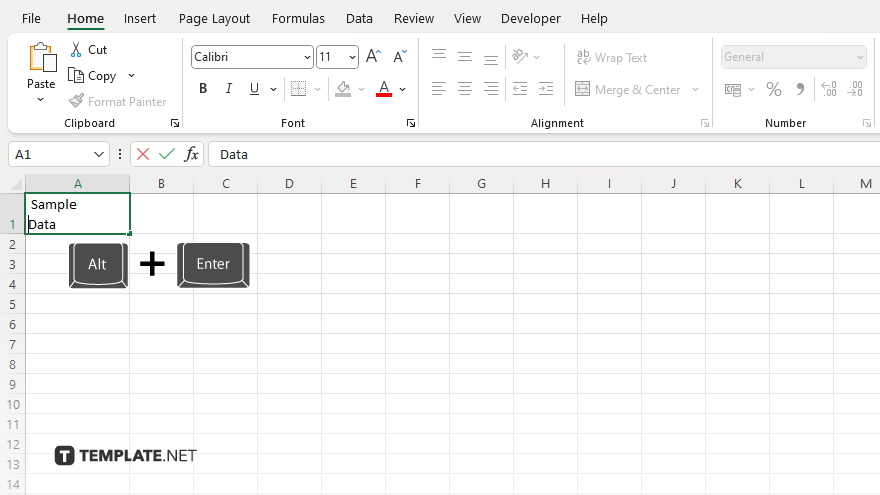Click inside the formula bar text field

tap(540, 154)
